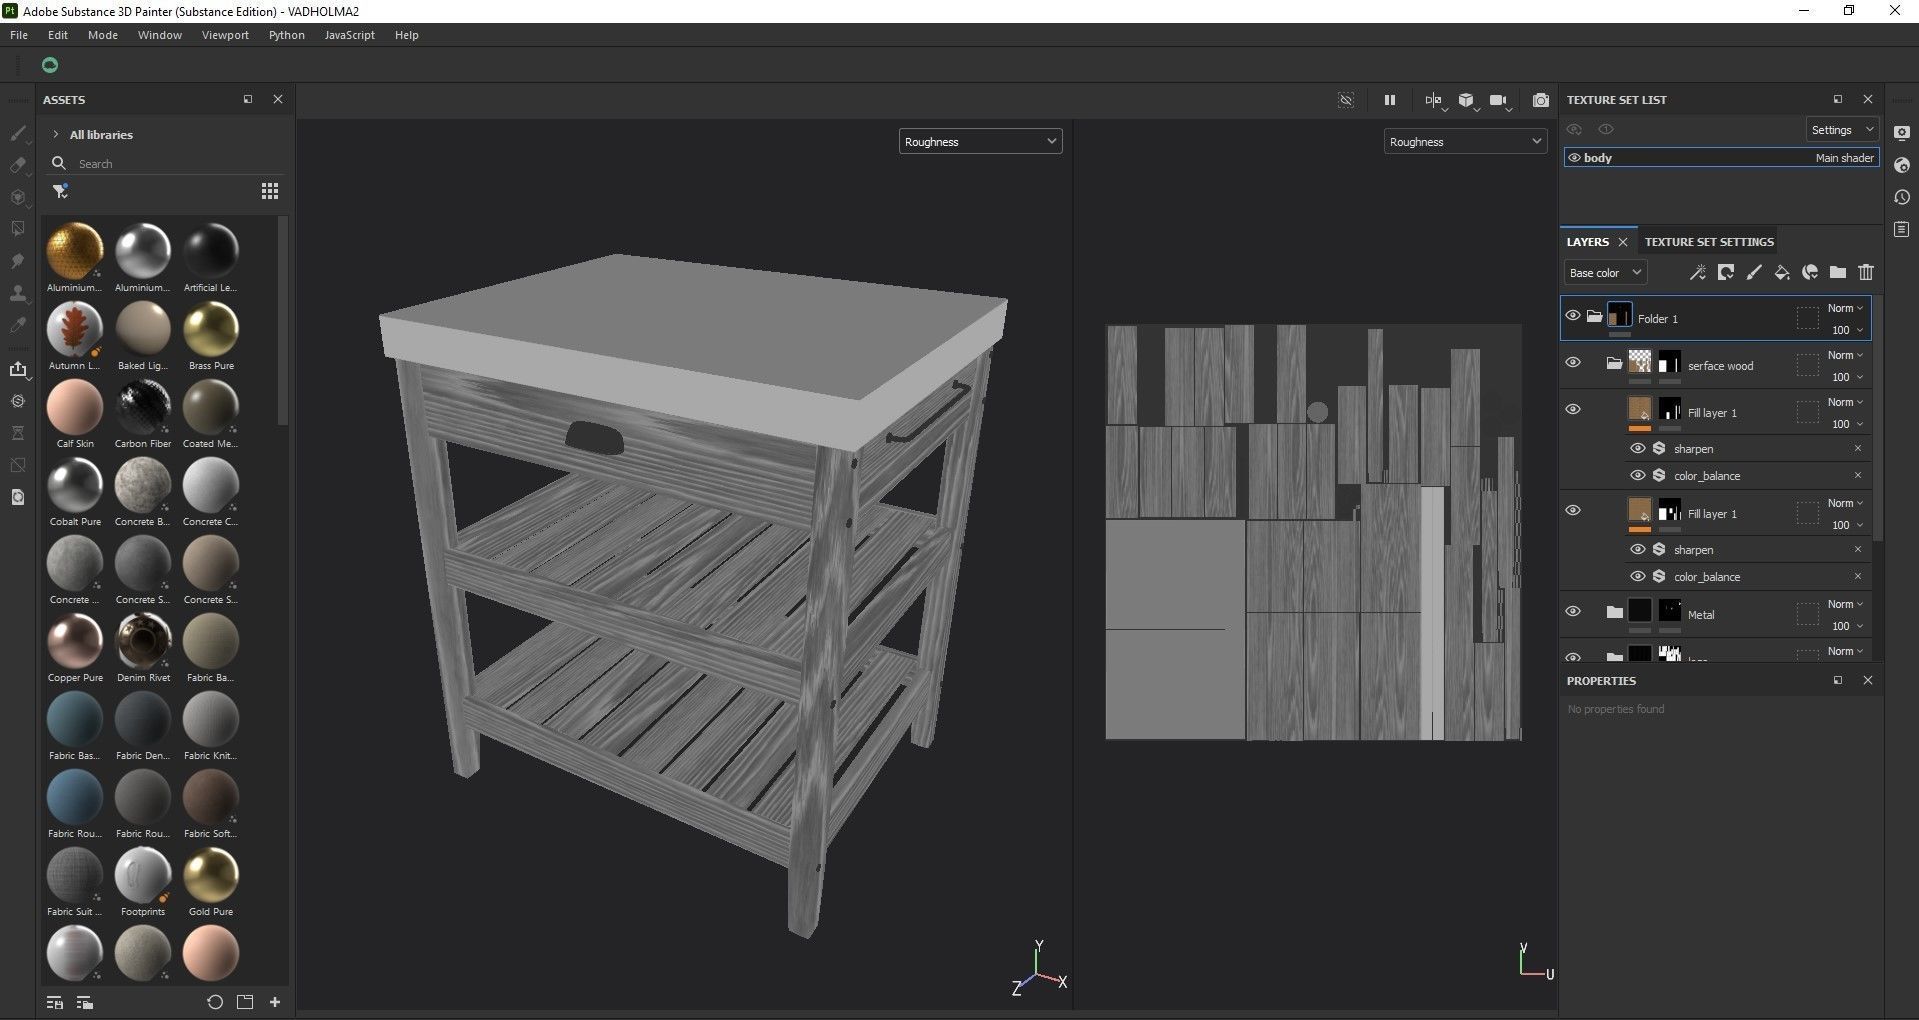The width and height of the screenshot is (1919, 1020).
Task: Open Display settings in right sidebar
Action: pos(1902,133)
